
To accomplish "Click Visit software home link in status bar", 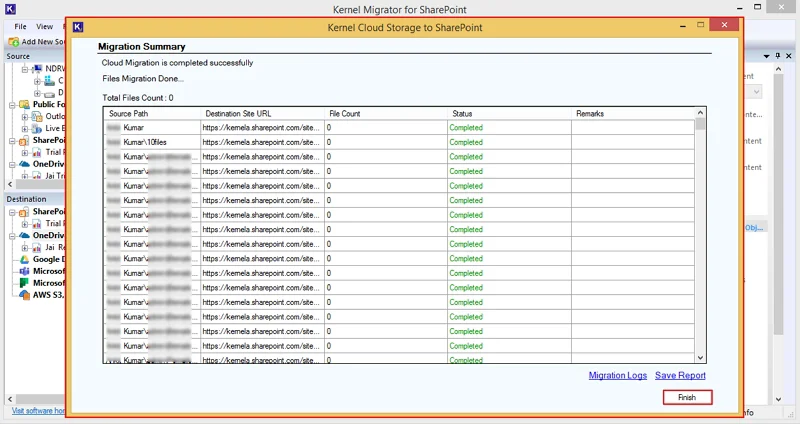I will 39,411.
